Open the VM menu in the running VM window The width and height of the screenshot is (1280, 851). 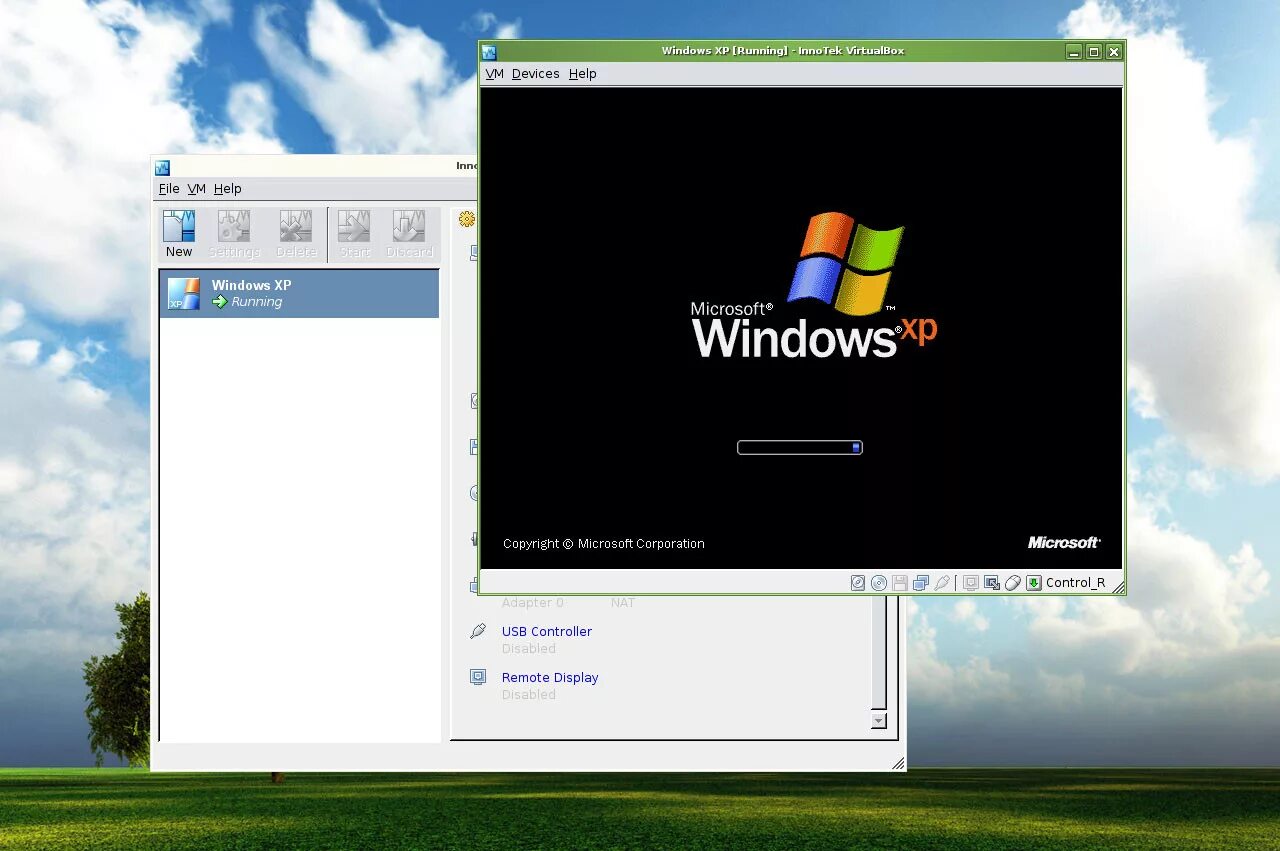[x=494, y=73]
